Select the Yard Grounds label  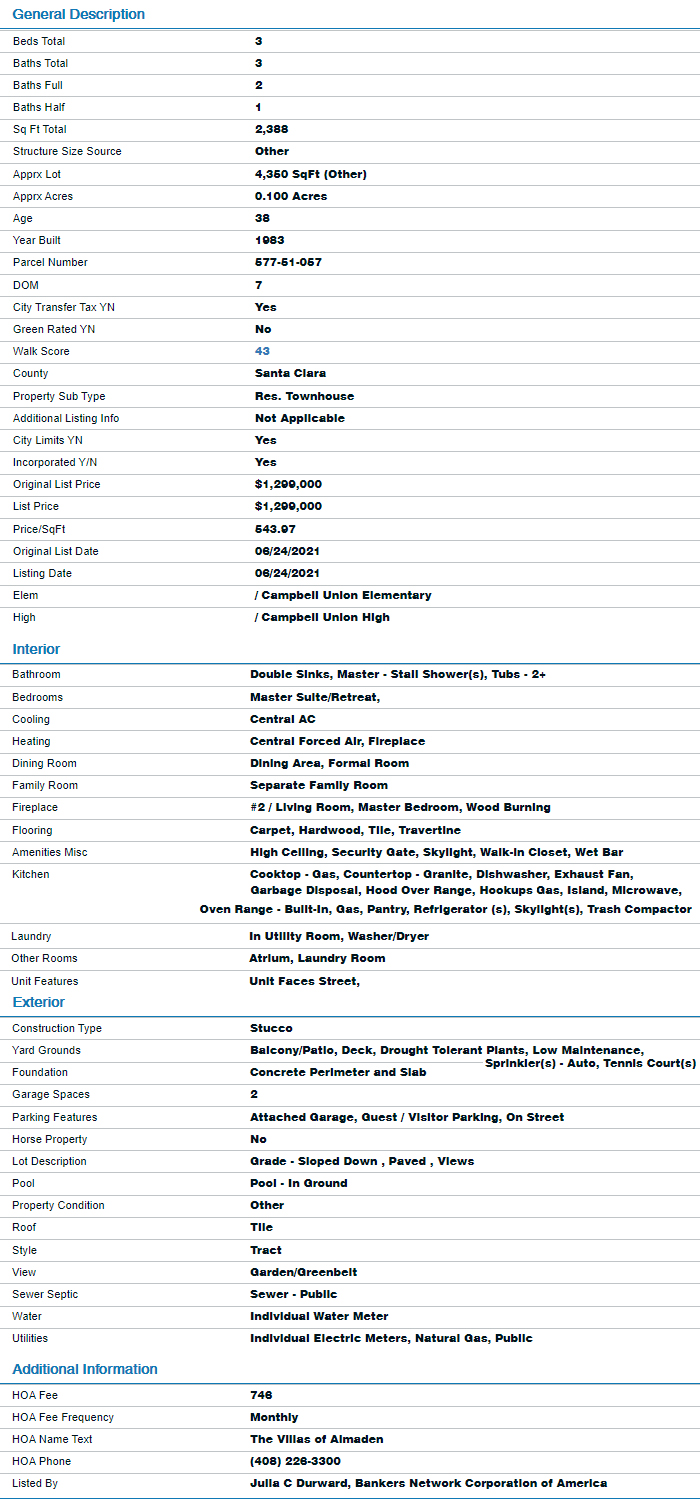[46, 1050]
